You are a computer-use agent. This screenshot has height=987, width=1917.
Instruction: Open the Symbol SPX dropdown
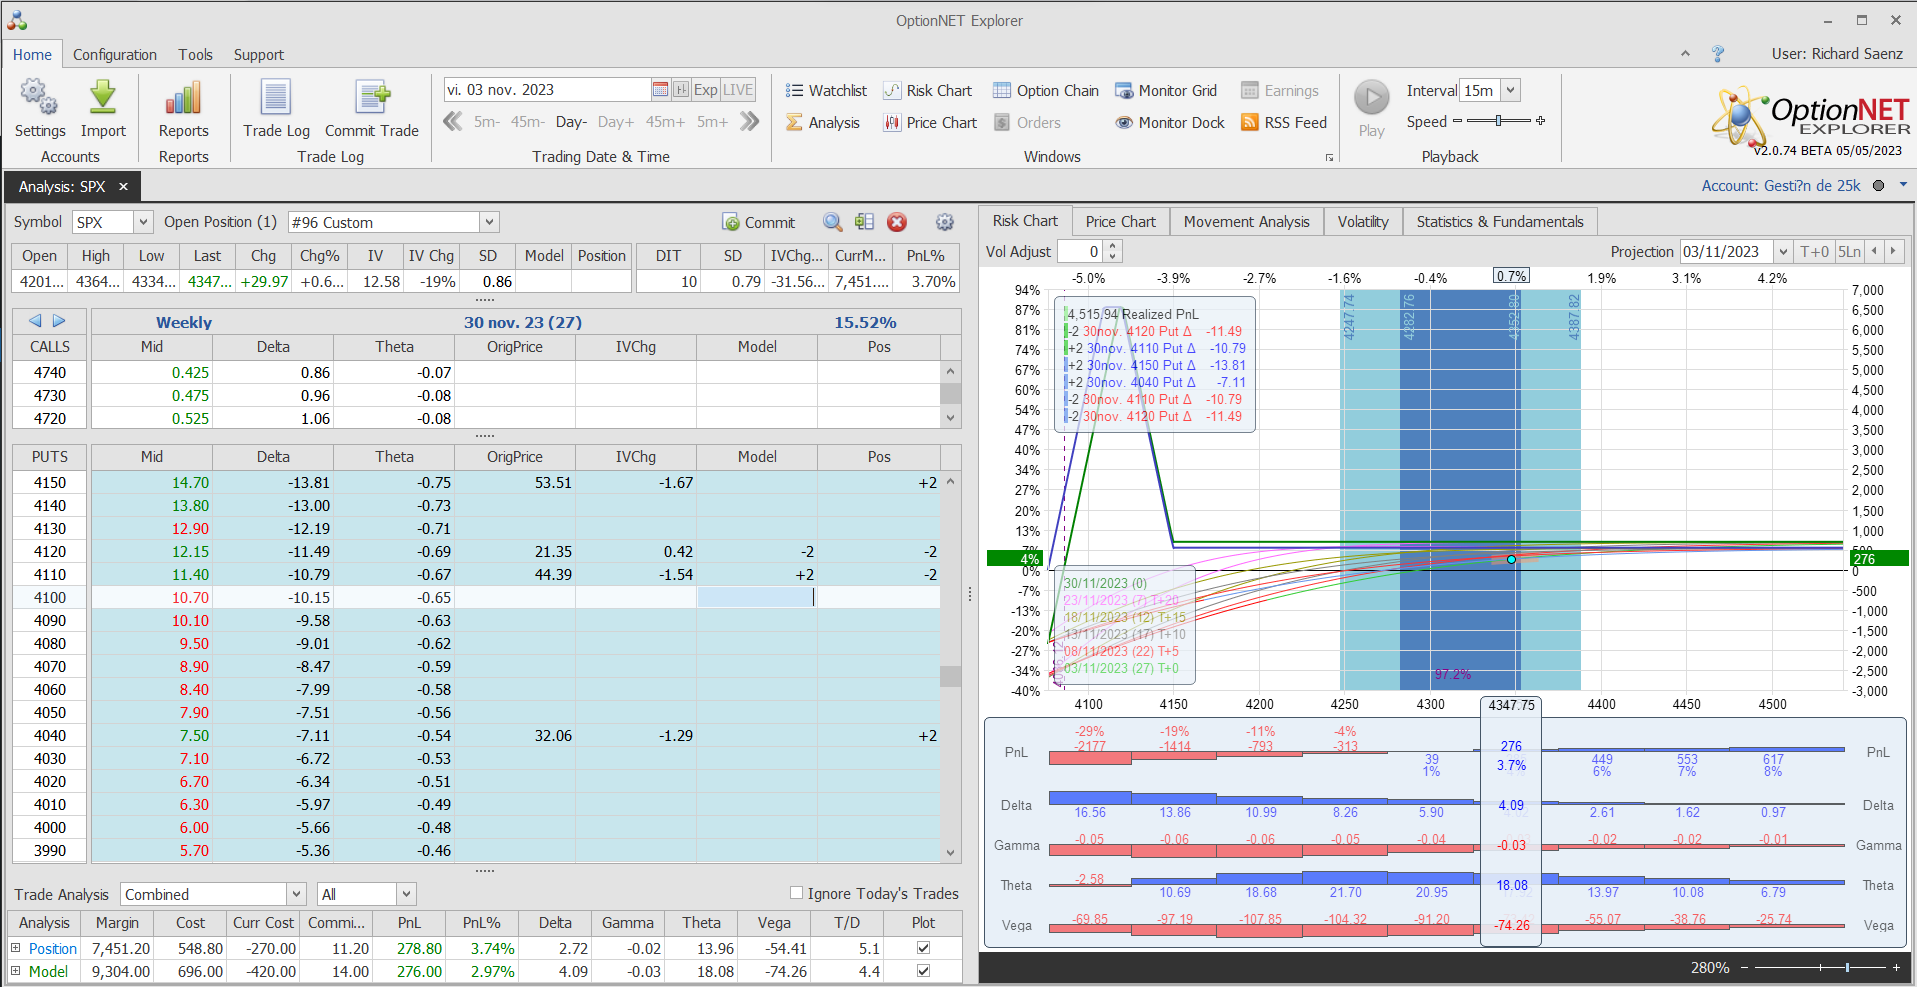tap(143, 222)
